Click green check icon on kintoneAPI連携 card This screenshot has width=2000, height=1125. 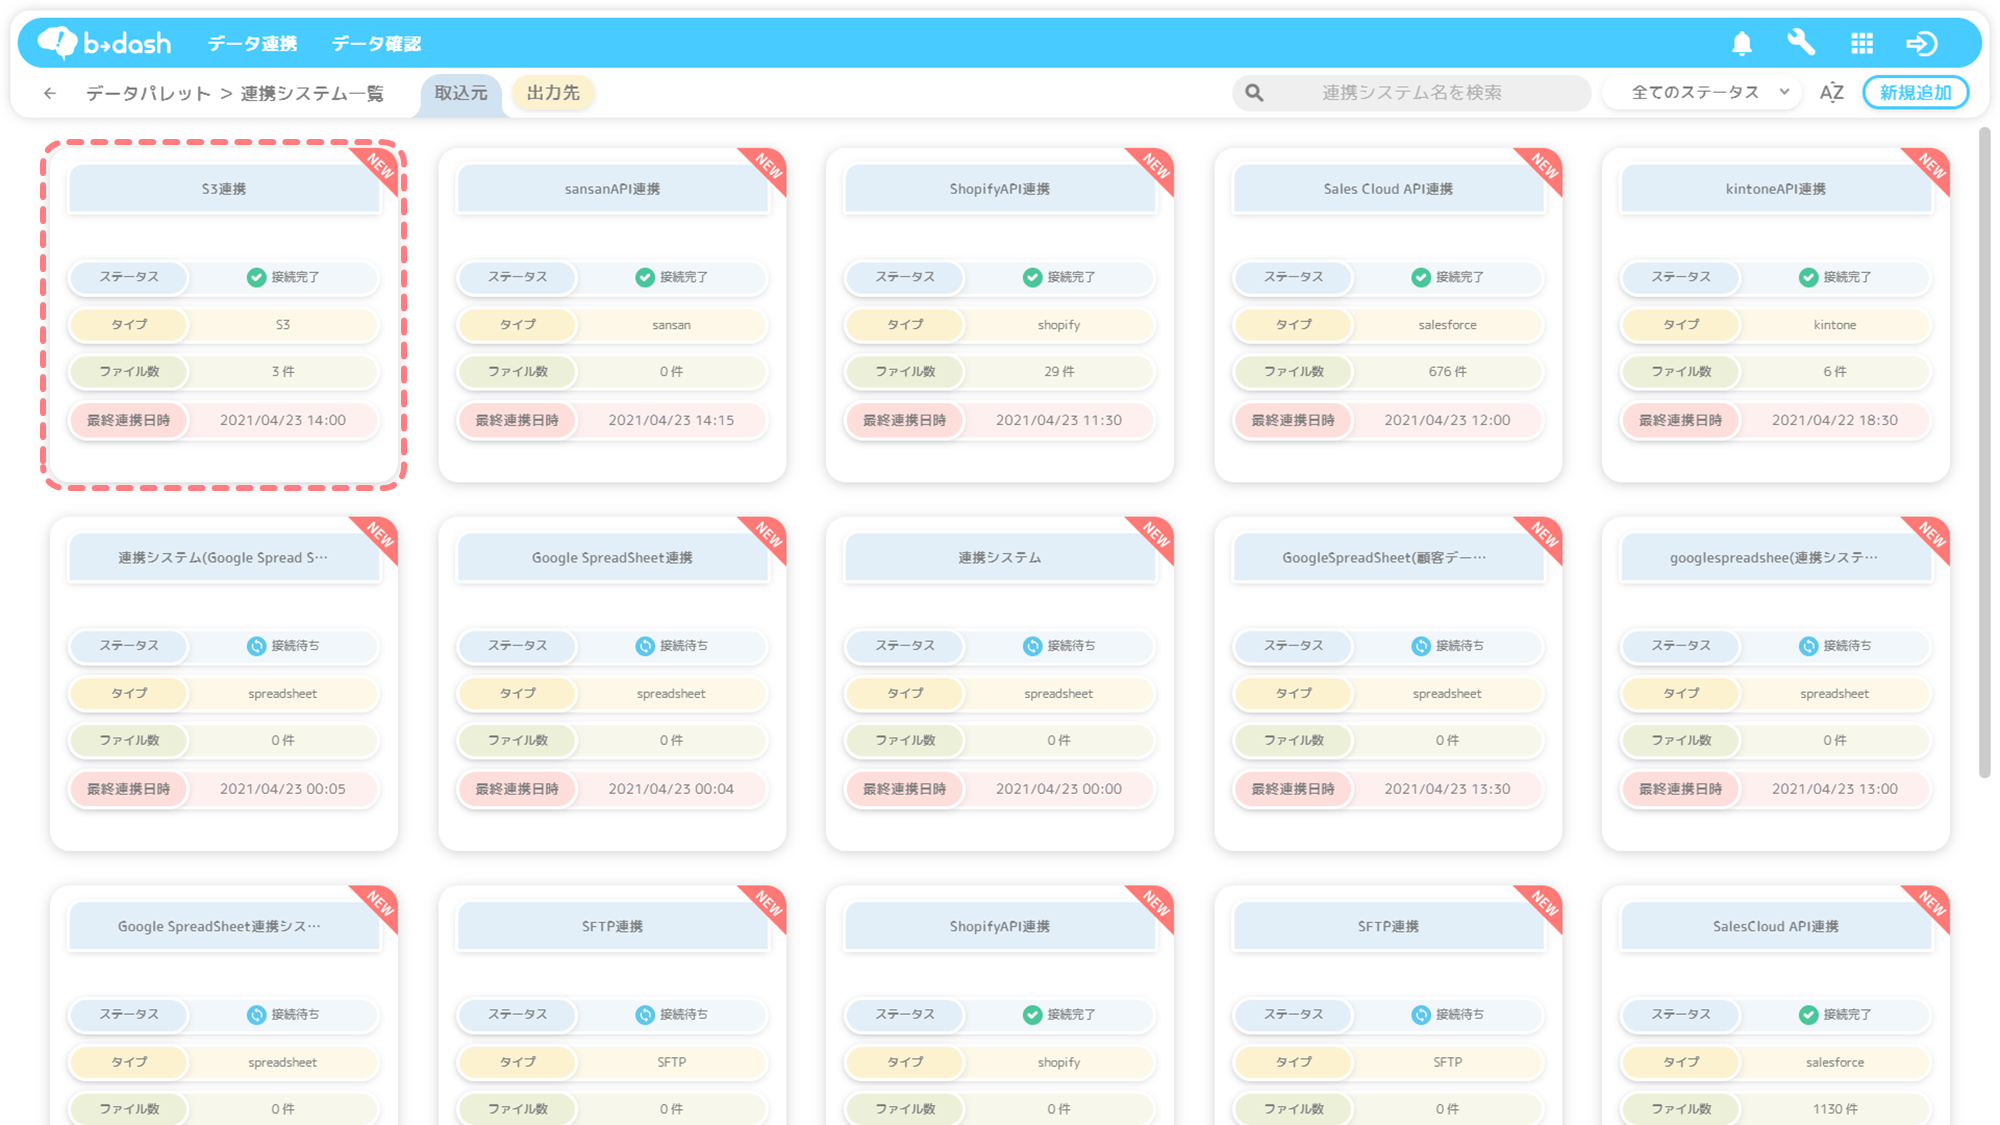1808,277
